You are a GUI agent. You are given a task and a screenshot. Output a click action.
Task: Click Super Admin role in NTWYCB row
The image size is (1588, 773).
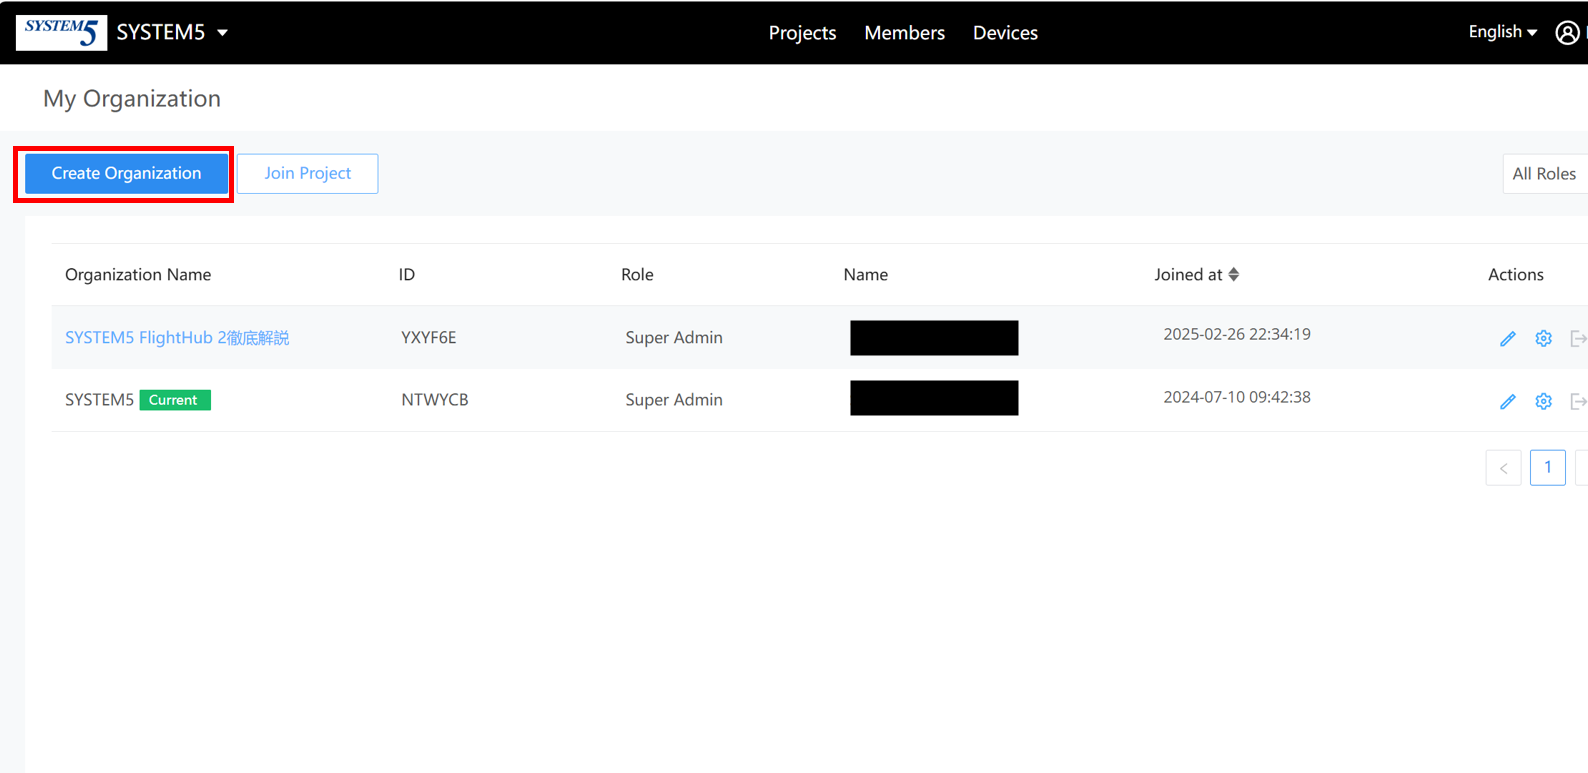[x=674, y=400]
